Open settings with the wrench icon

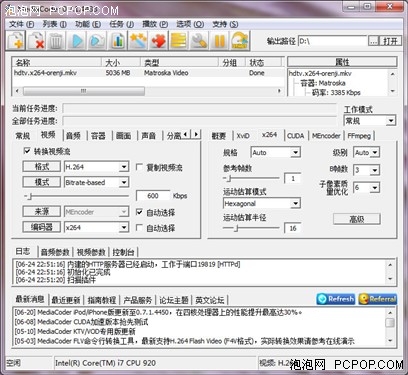pyautogui.click(x=199, y=40)
